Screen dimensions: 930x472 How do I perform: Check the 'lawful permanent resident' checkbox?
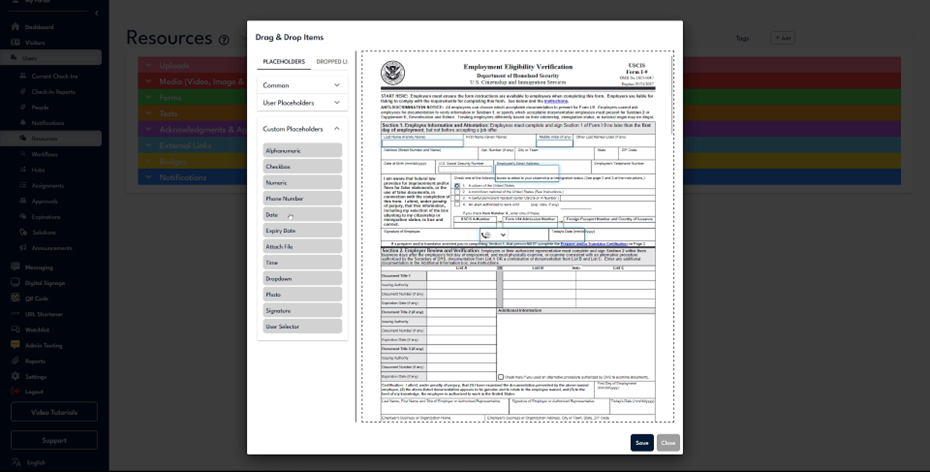[x=457, y=198]
